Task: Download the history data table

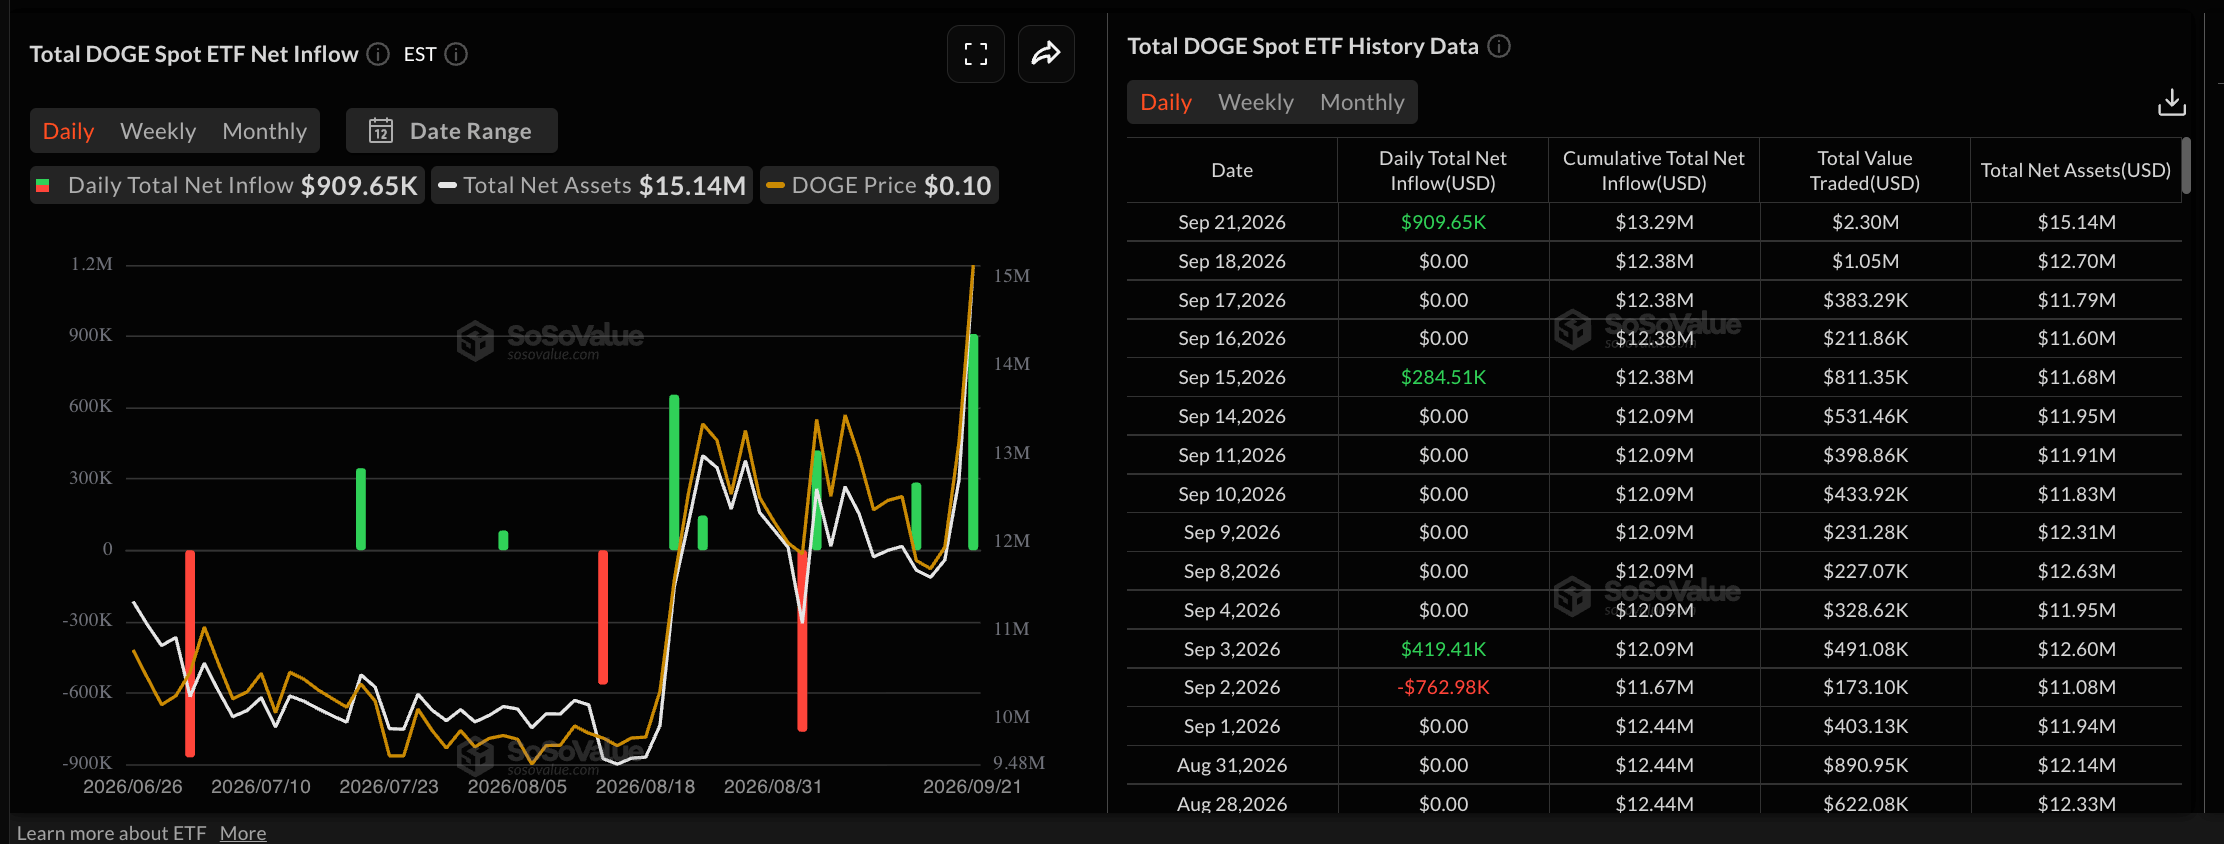Action: point(2171,102)
